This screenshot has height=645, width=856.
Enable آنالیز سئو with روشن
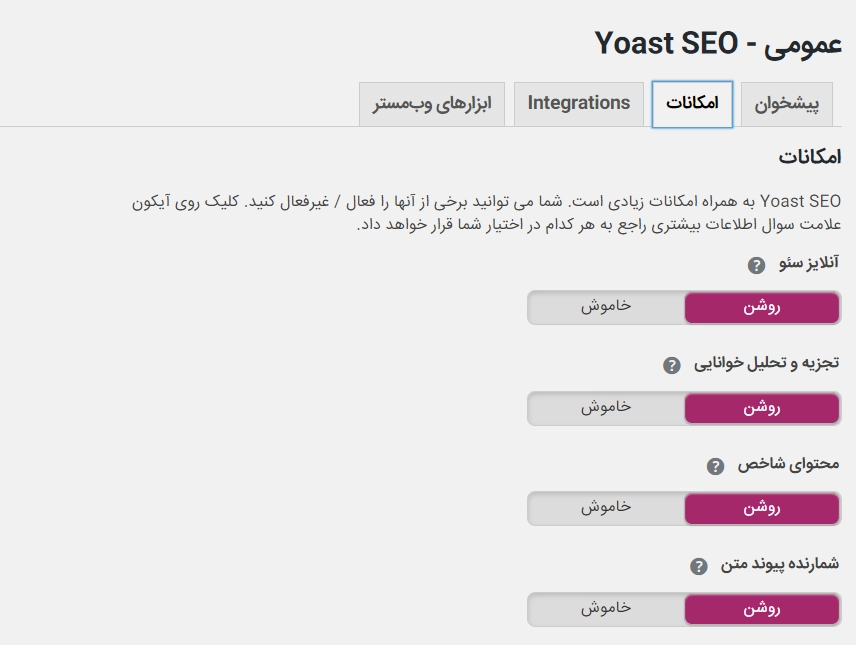[762, 307]
